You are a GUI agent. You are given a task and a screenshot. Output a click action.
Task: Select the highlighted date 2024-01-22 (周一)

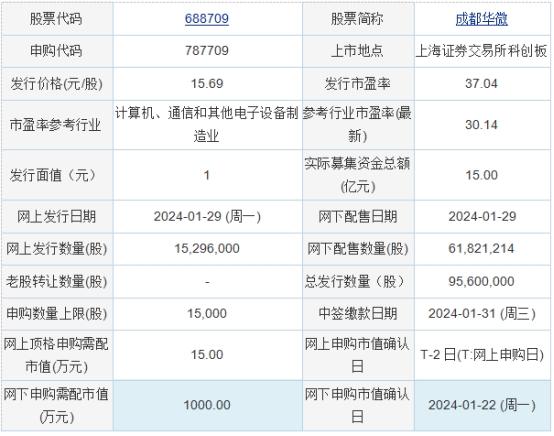(x=482, y=405)
